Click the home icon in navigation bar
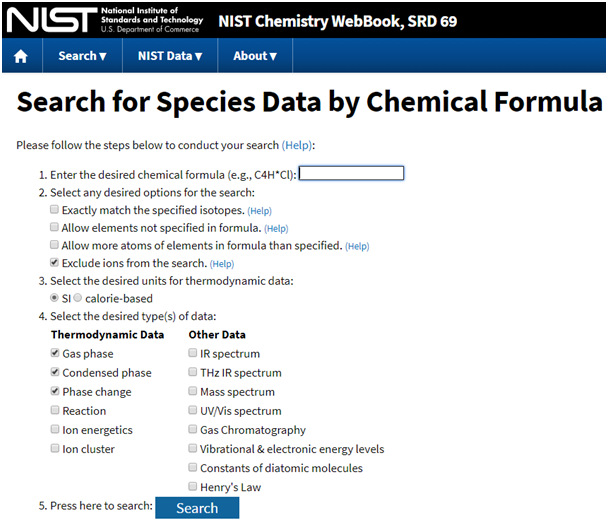The width and height of the screenshot is (608, 532). click(21, 56)
